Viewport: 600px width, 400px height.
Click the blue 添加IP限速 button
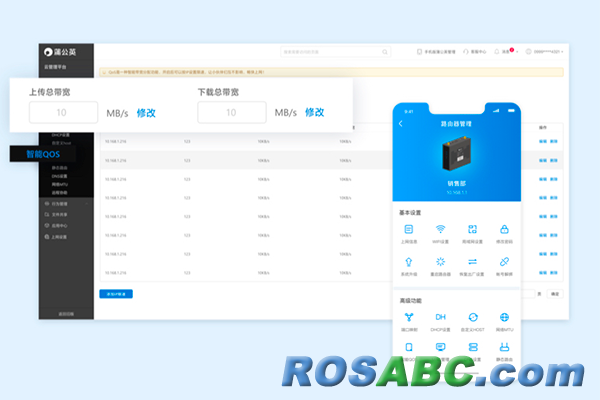116,294
